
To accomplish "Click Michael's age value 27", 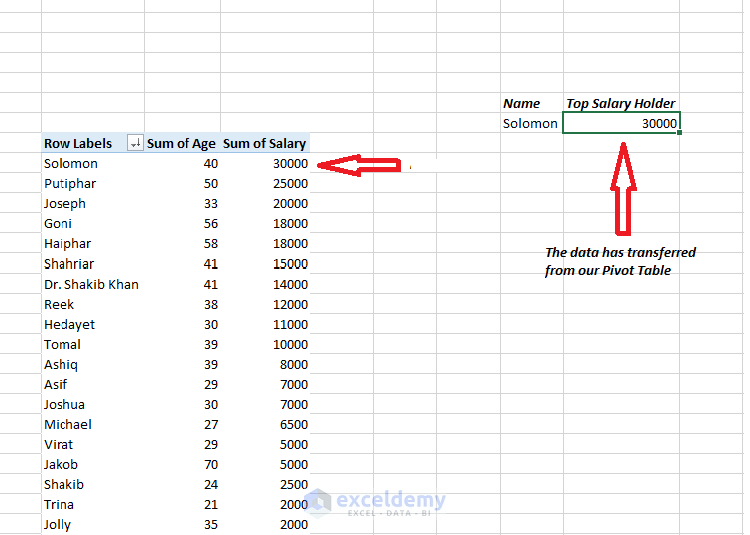I will click(210, 425).
